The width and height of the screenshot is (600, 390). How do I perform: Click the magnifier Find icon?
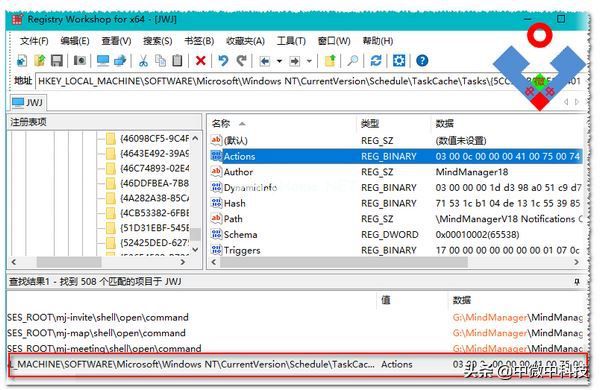tap(352, 60)
